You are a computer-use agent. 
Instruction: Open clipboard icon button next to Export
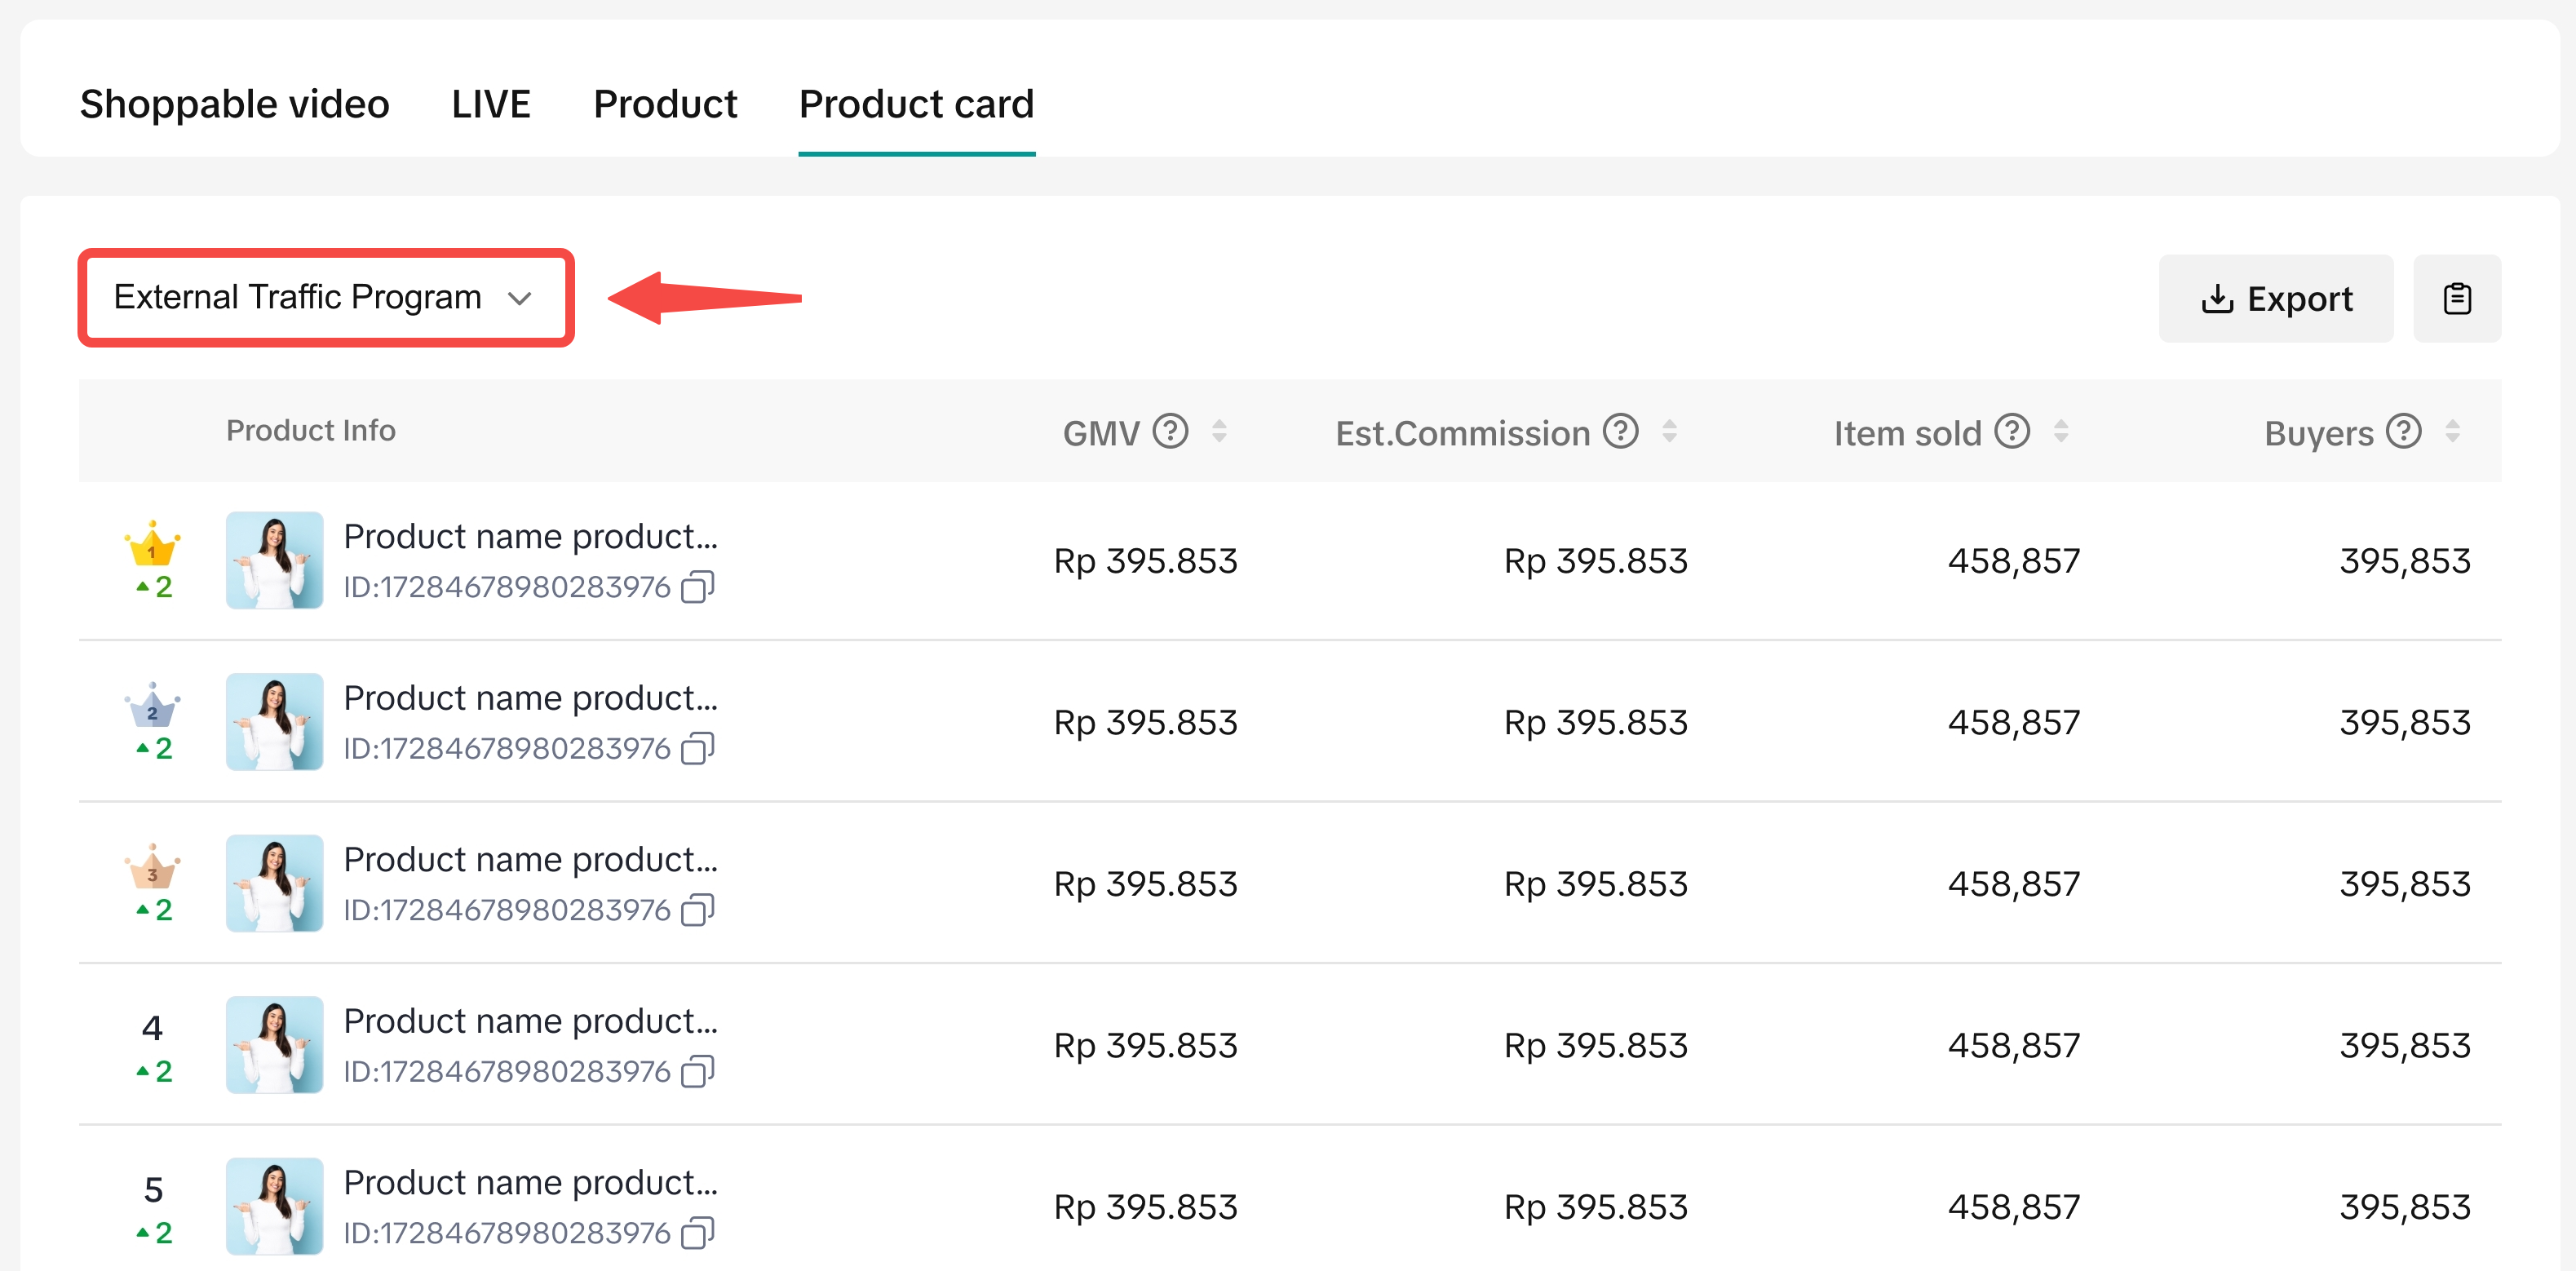click(2456, 299)
